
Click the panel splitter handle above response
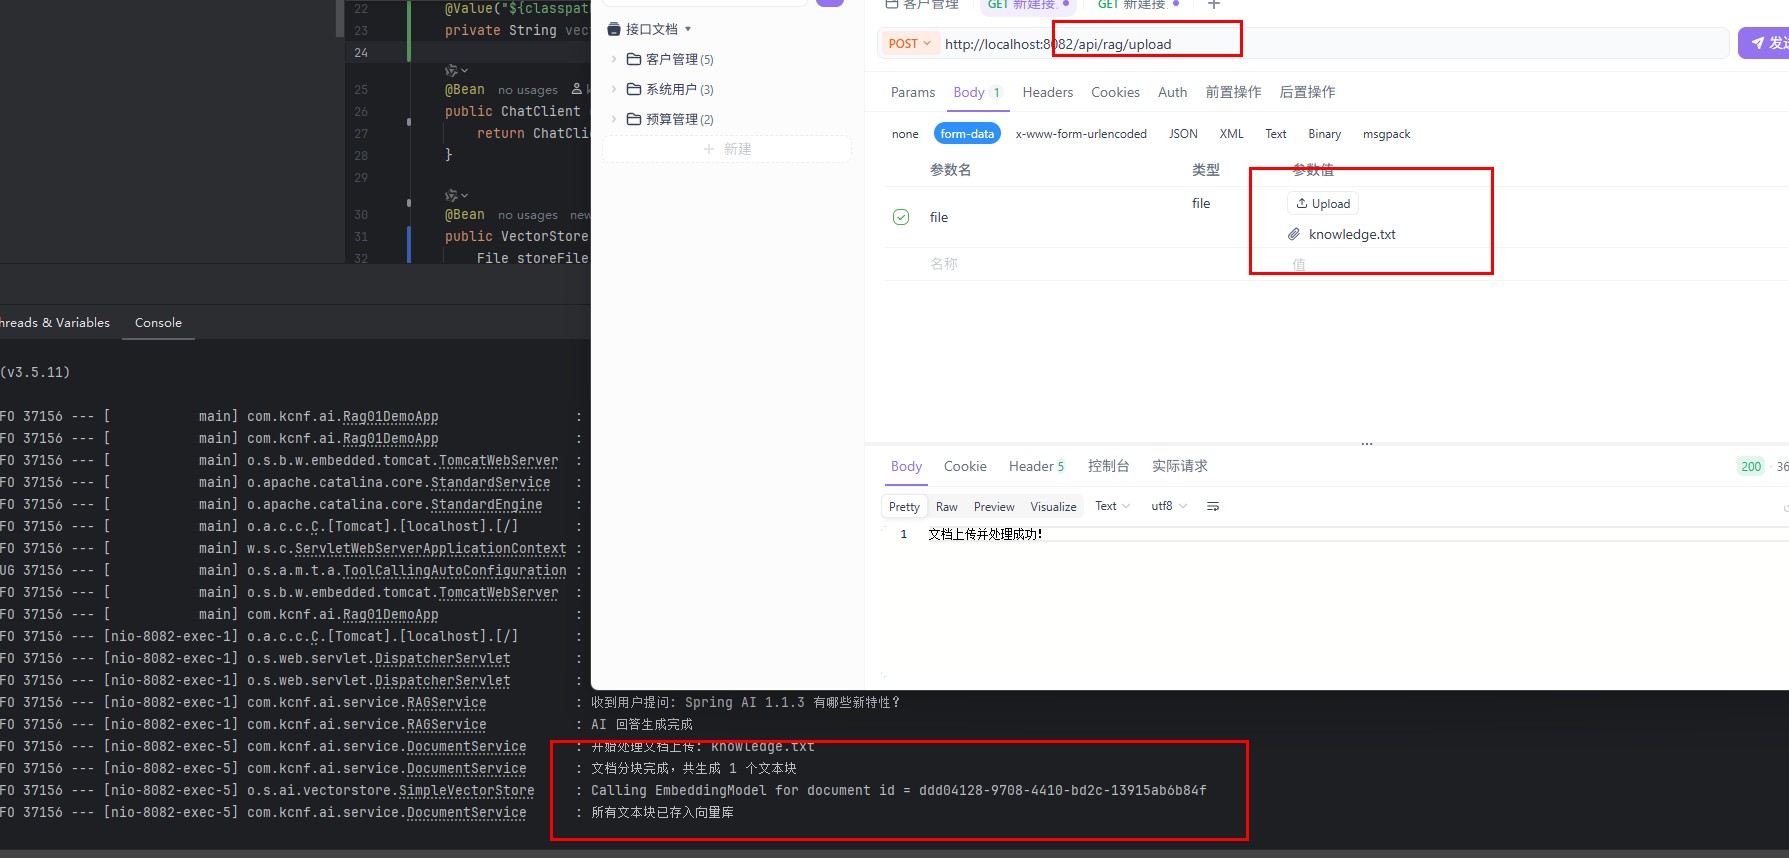pyautogui.click(x=1366, y=443)
